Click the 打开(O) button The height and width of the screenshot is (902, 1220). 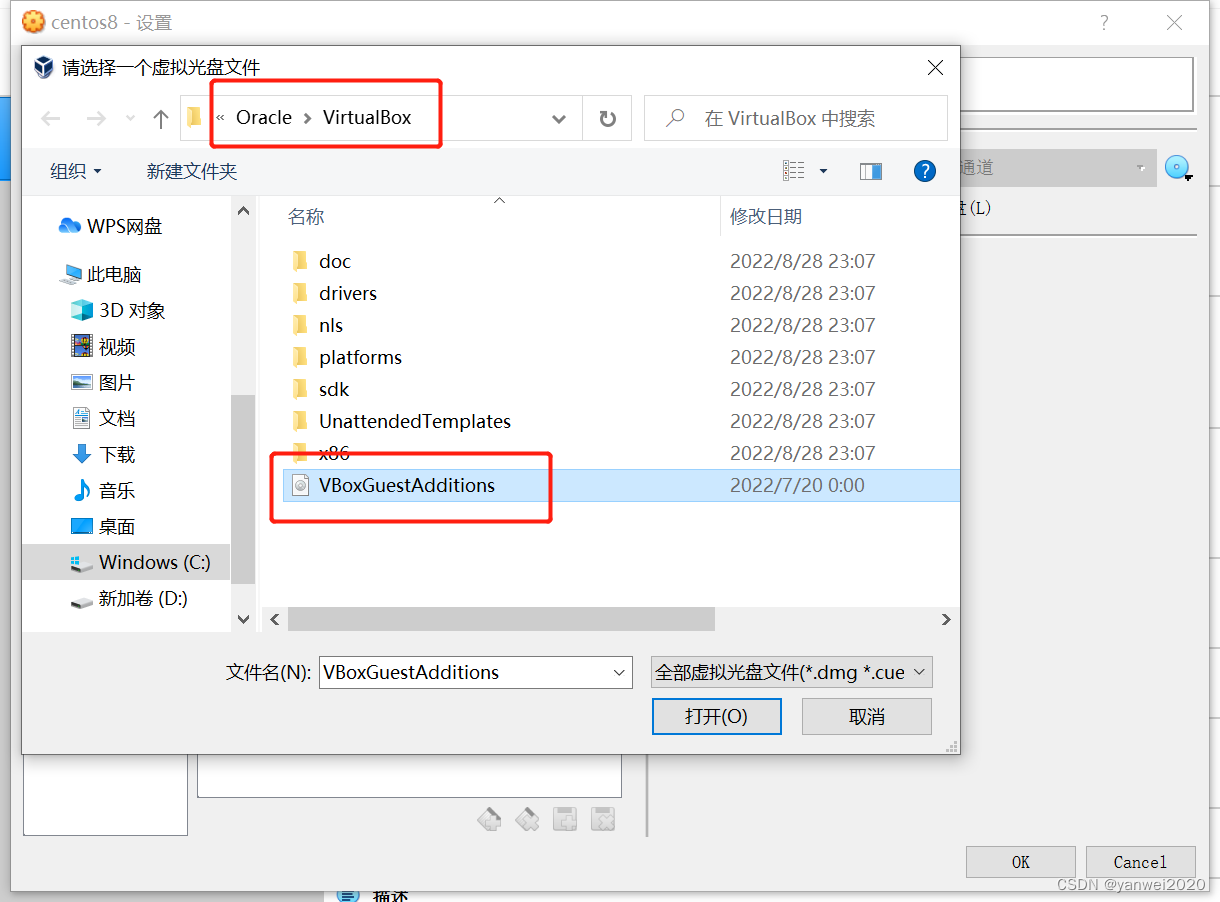(x=716, y=716)
